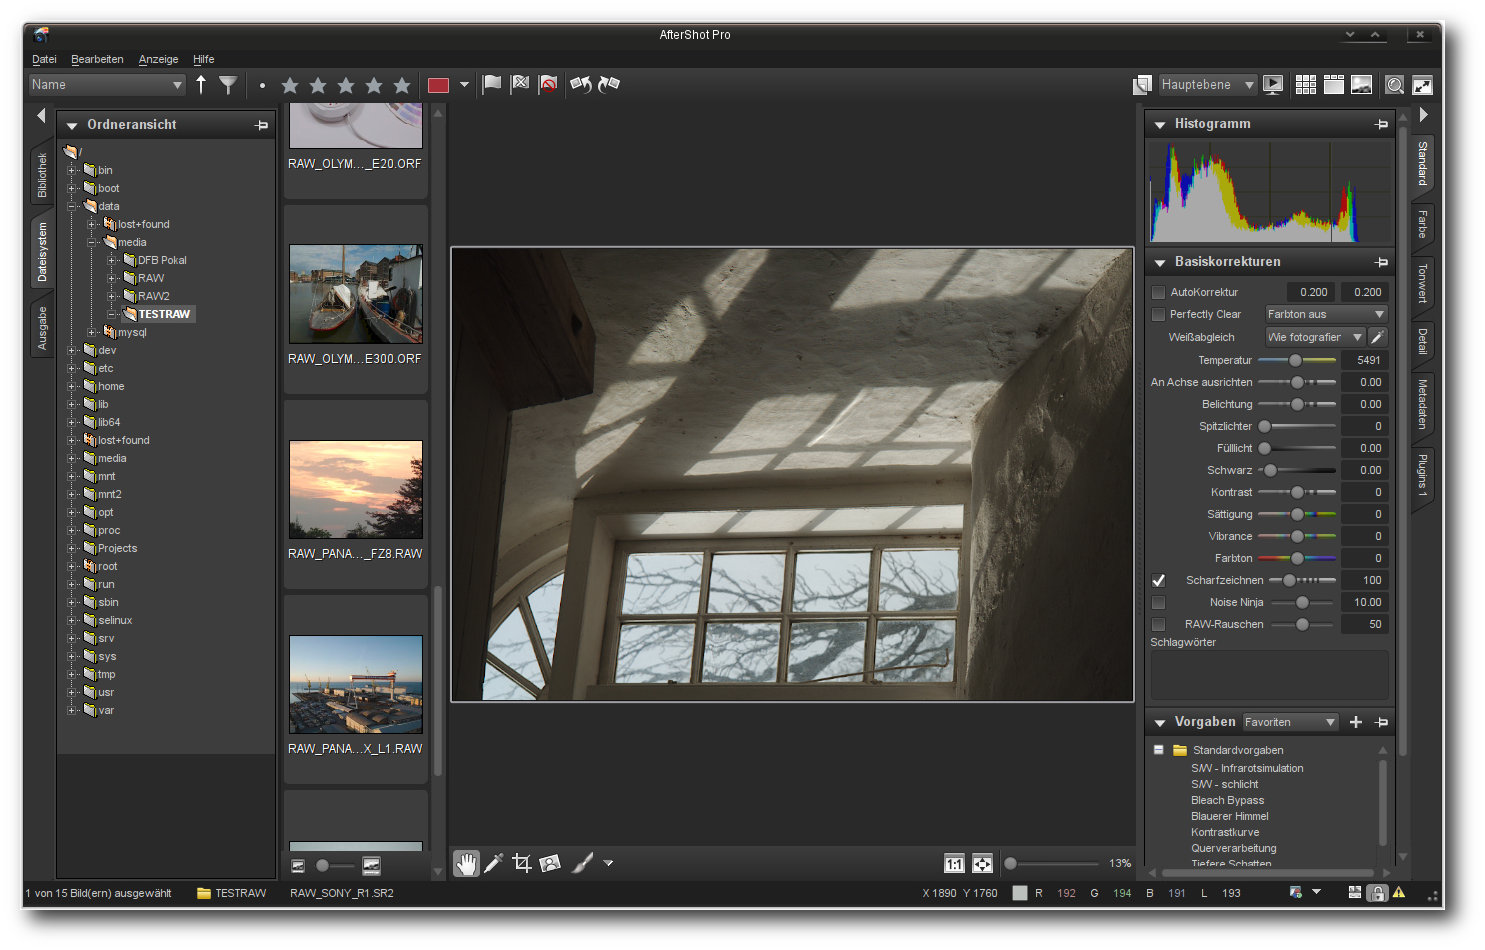The height and width of the screenshot is (950, 1485).
Task: Open the Hilfe menu
Action: [x=204, y=59]
